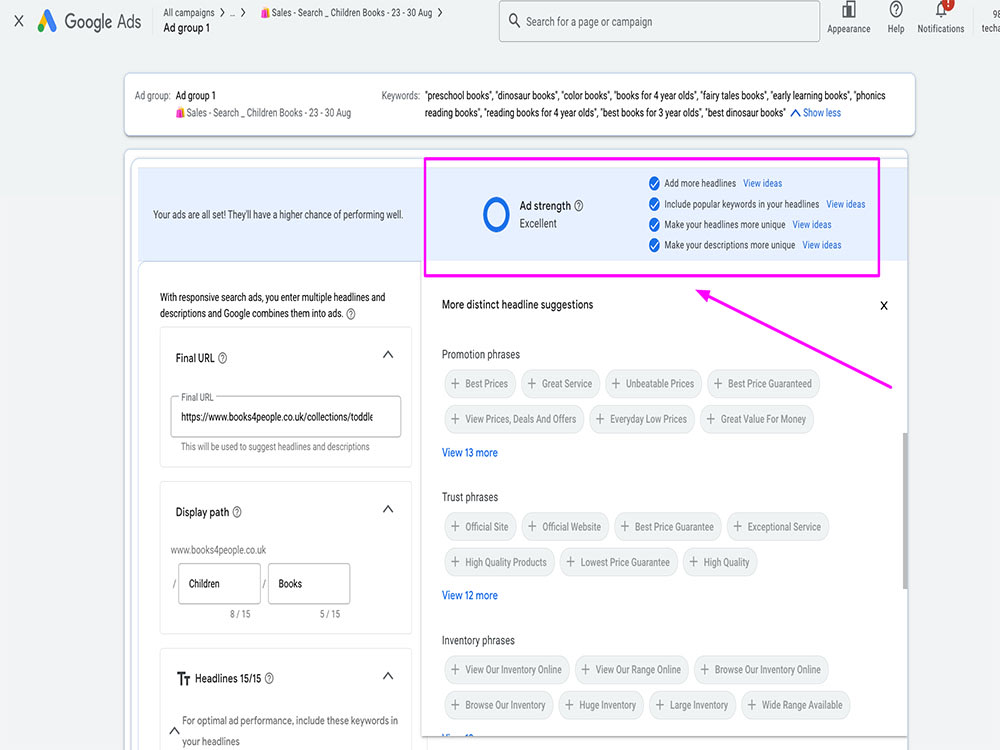Add the 'Great Value For Money' suggestion
Image resolution: width=1000 pixels, height=750 pixels.
(756, 420)
